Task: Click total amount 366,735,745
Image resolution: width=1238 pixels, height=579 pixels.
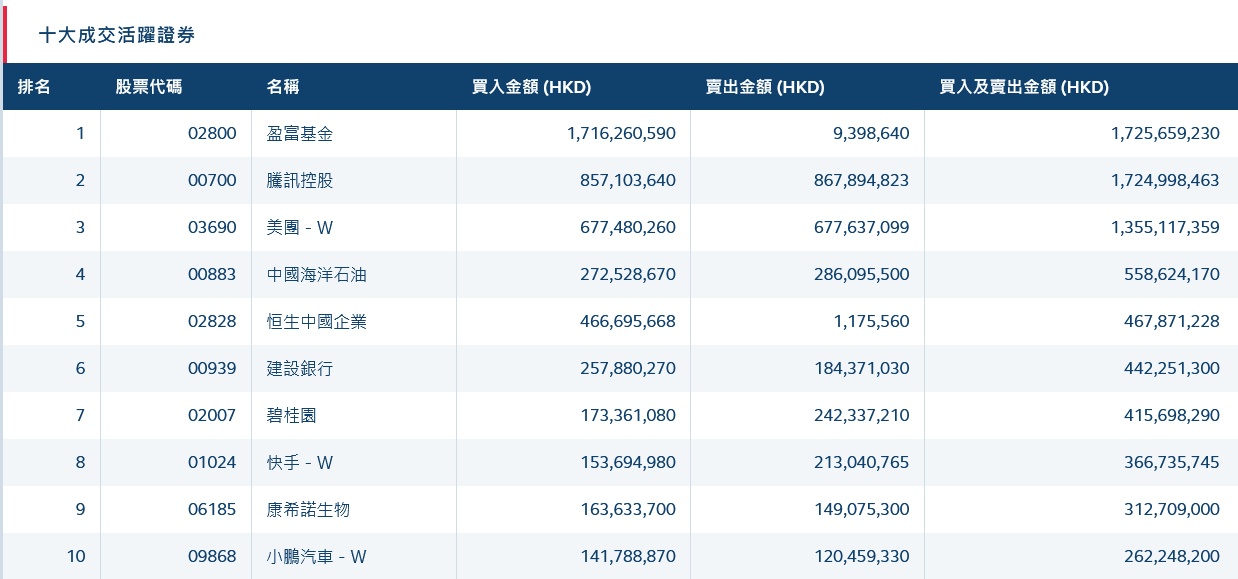Action: pos(1172,462)
